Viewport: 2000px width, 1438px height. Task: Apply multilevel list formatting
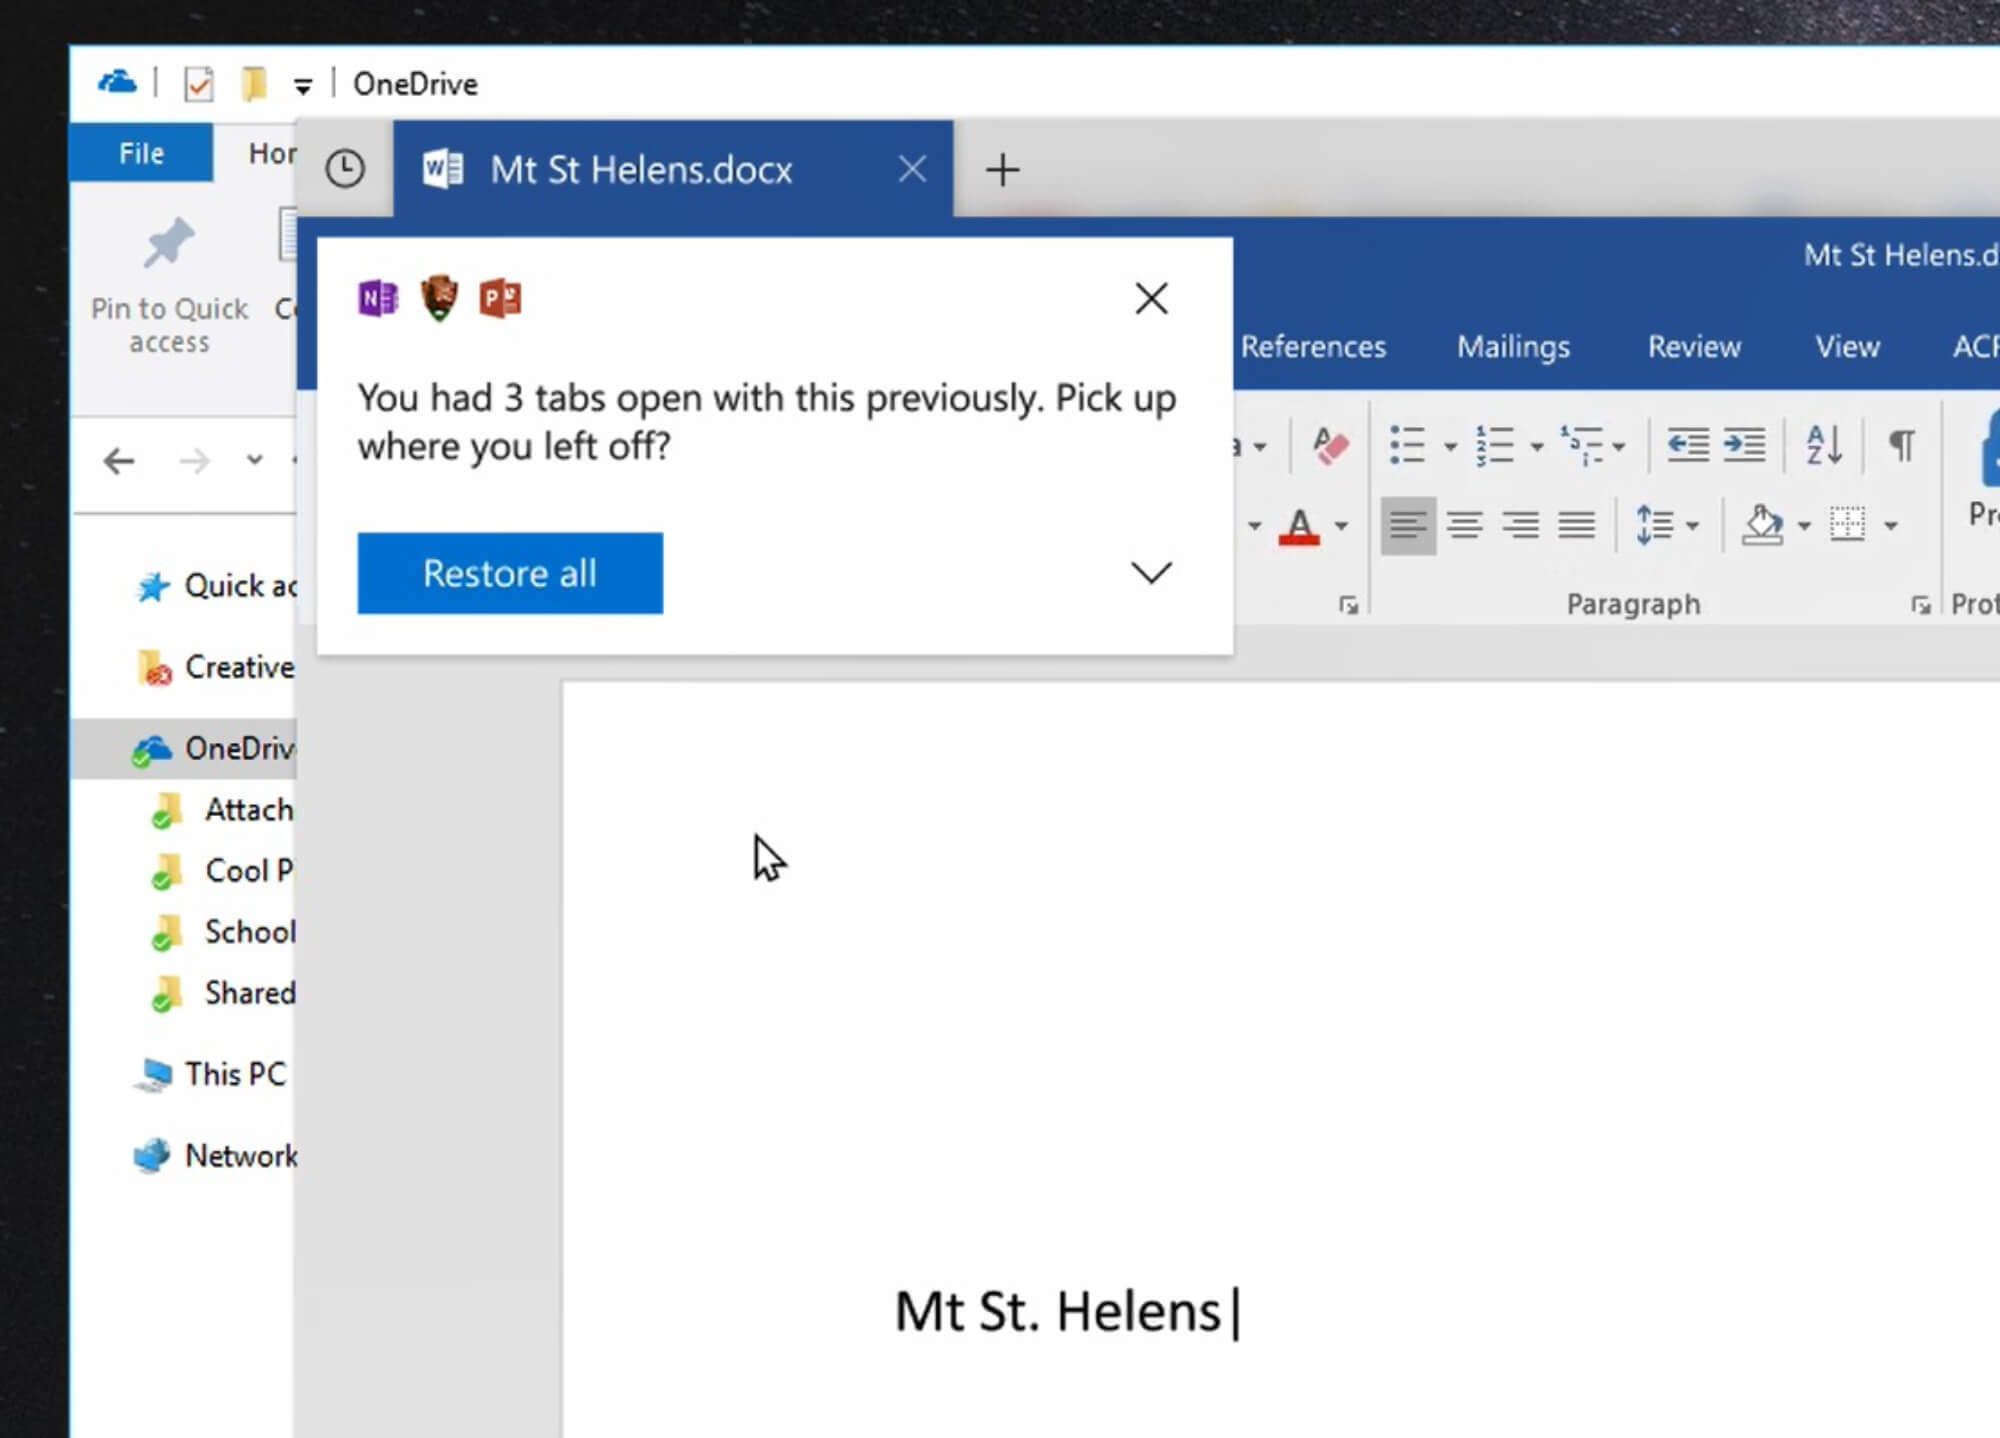point(1581,445)
